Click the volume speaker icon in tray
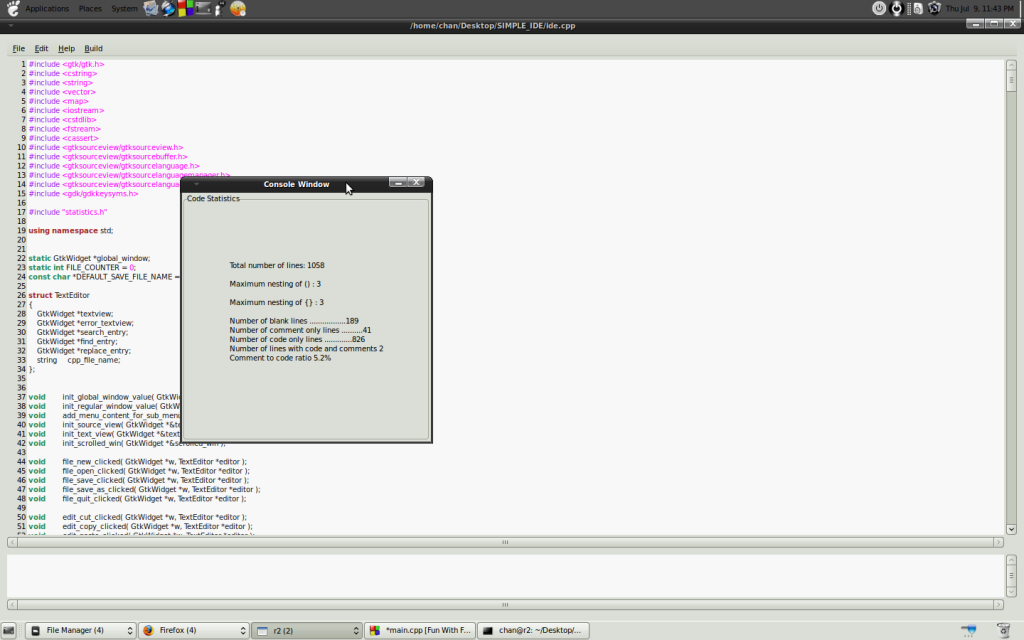 coord(915,8)
